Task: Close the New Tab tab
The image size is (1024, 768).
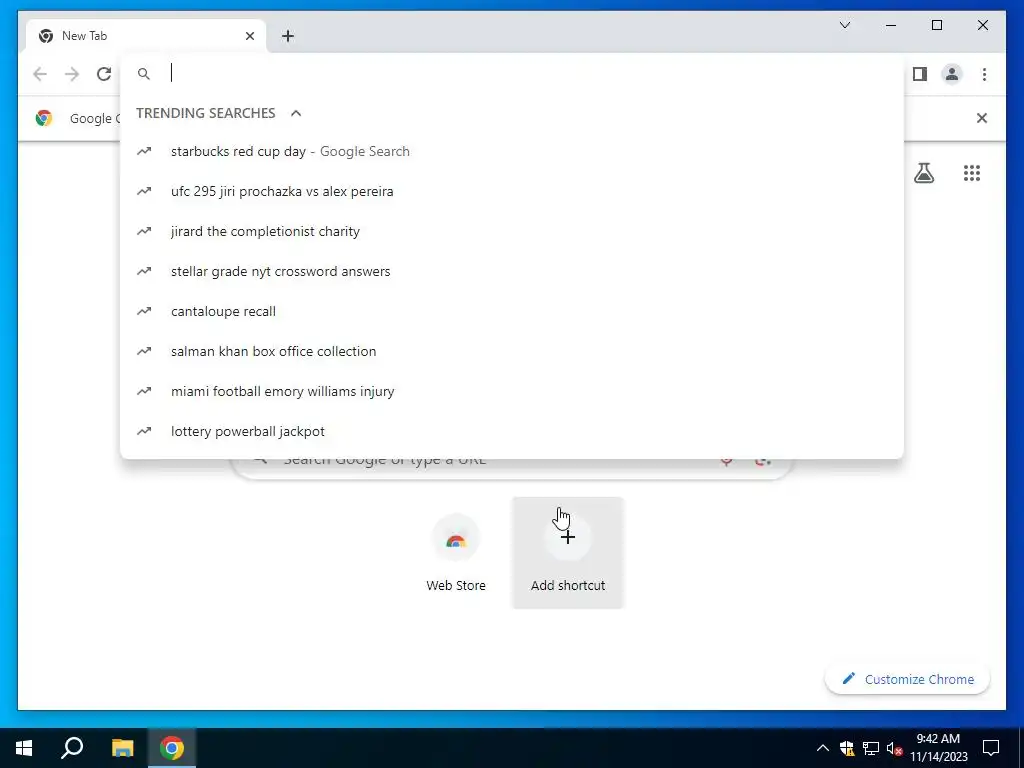Action: pos(249,36)
